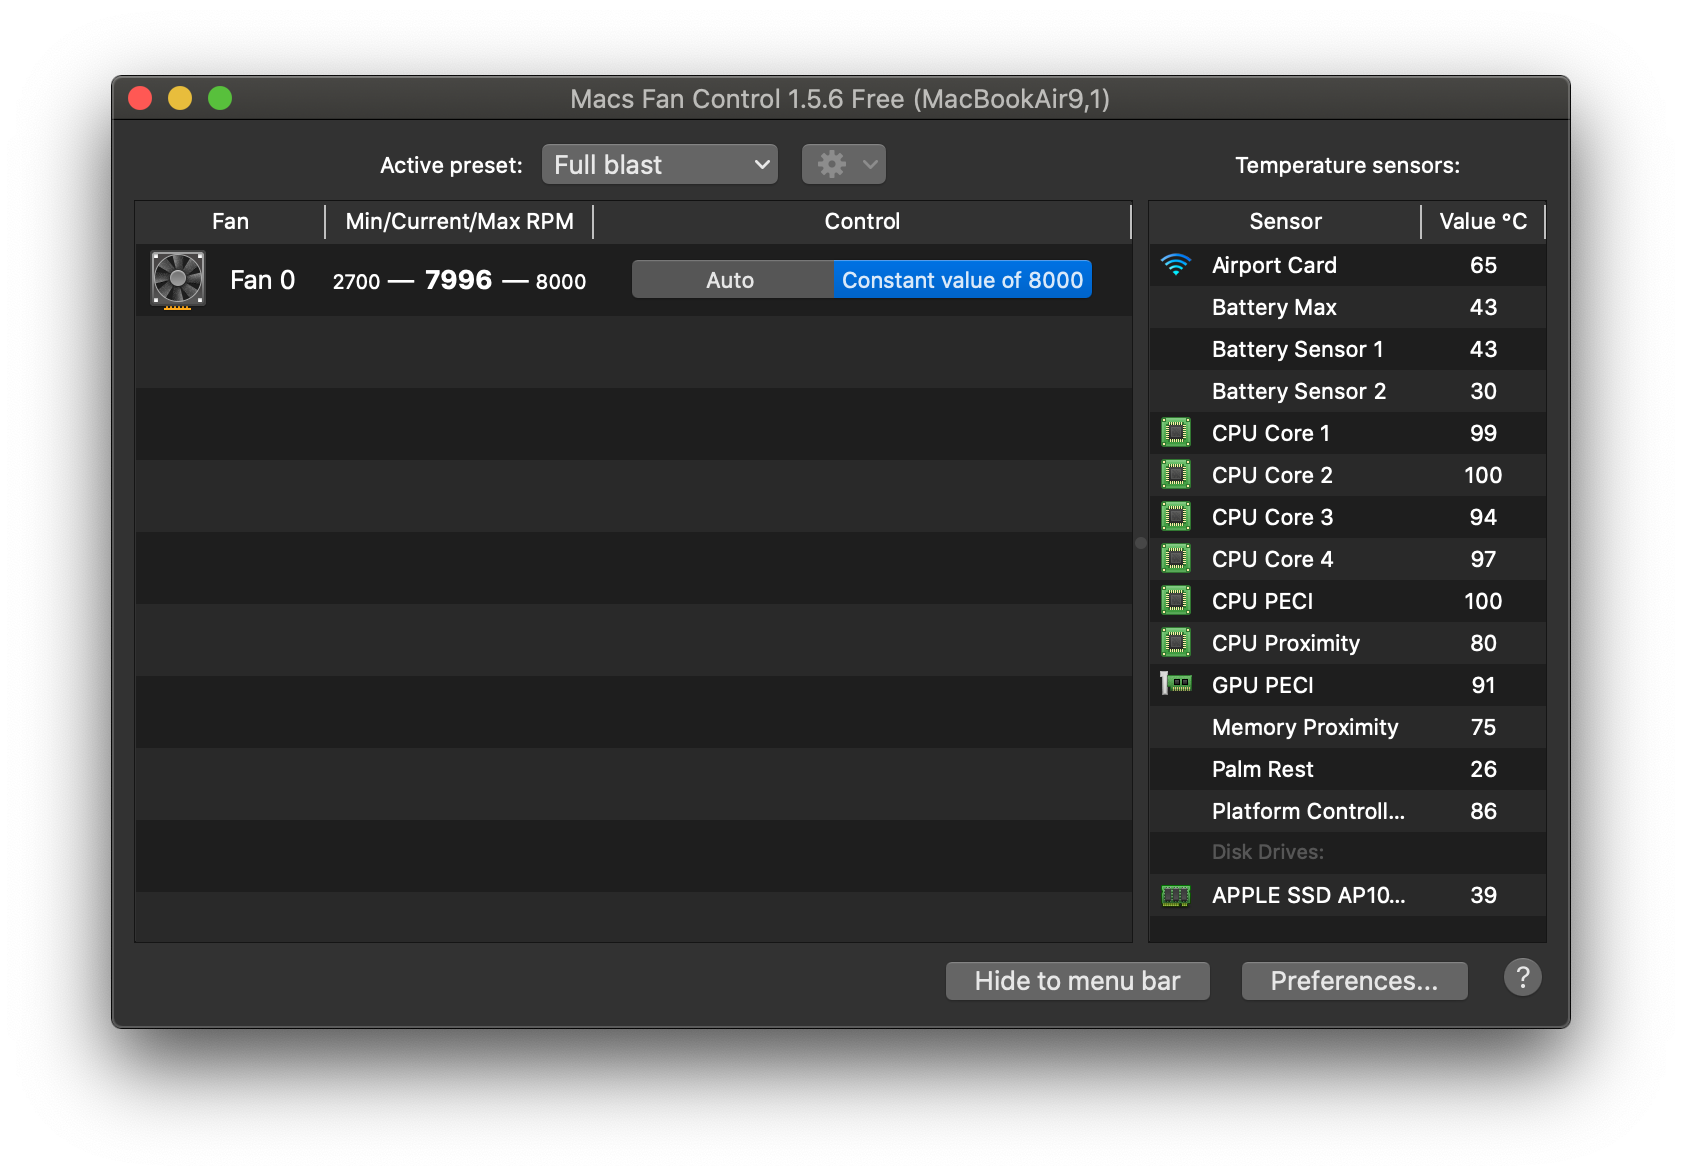The width and height of the screenshot is (1682, 1176).
Task: Click the CPU Core 2 chip icon
Action: point(1176,475)
